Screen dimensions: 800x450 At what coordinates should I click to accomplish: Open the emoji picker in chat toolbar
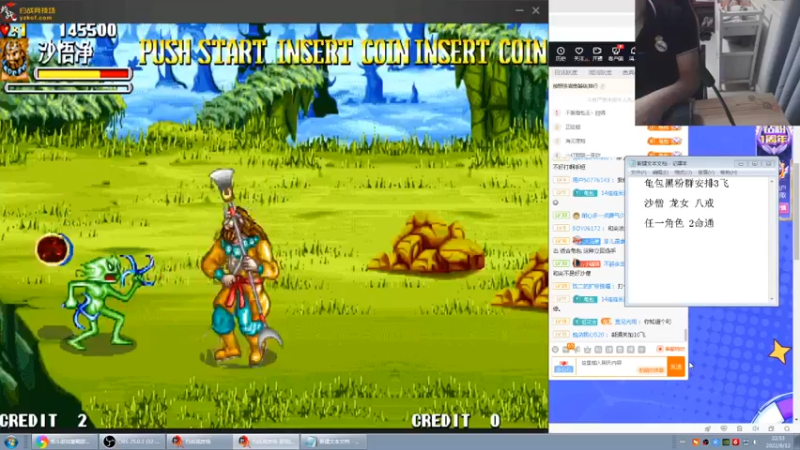click(x=556, y=349)
